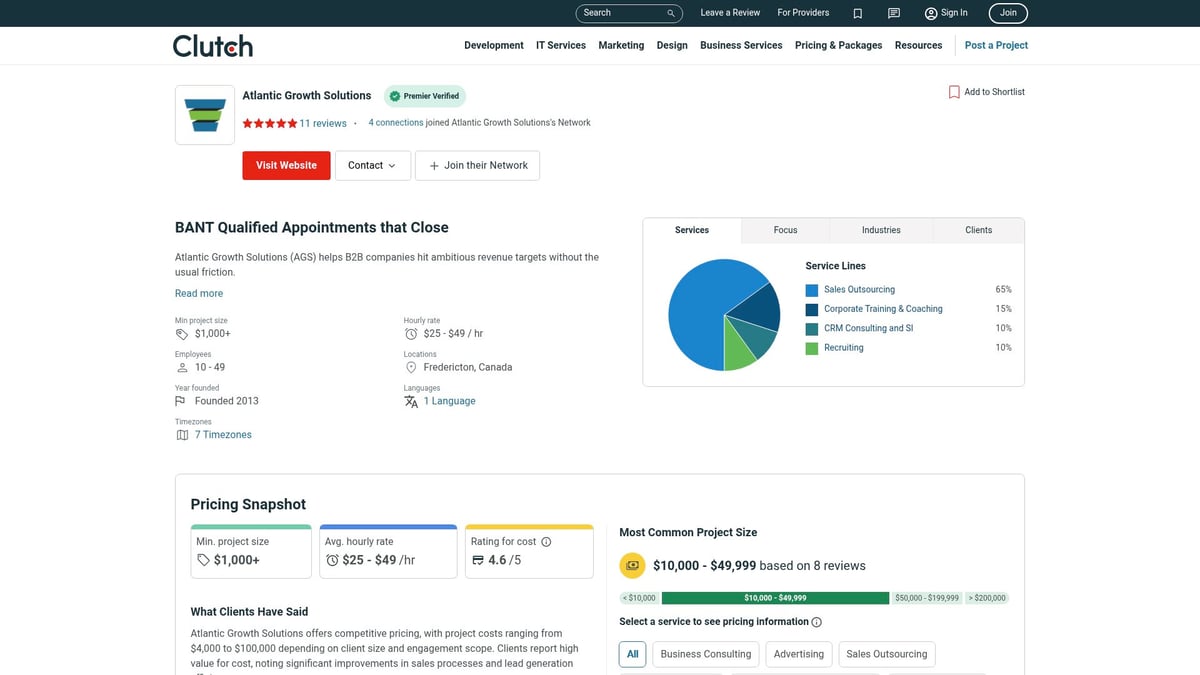
Task: Click the Add to Shortlist bookmark icon
Action: point(954,92)
